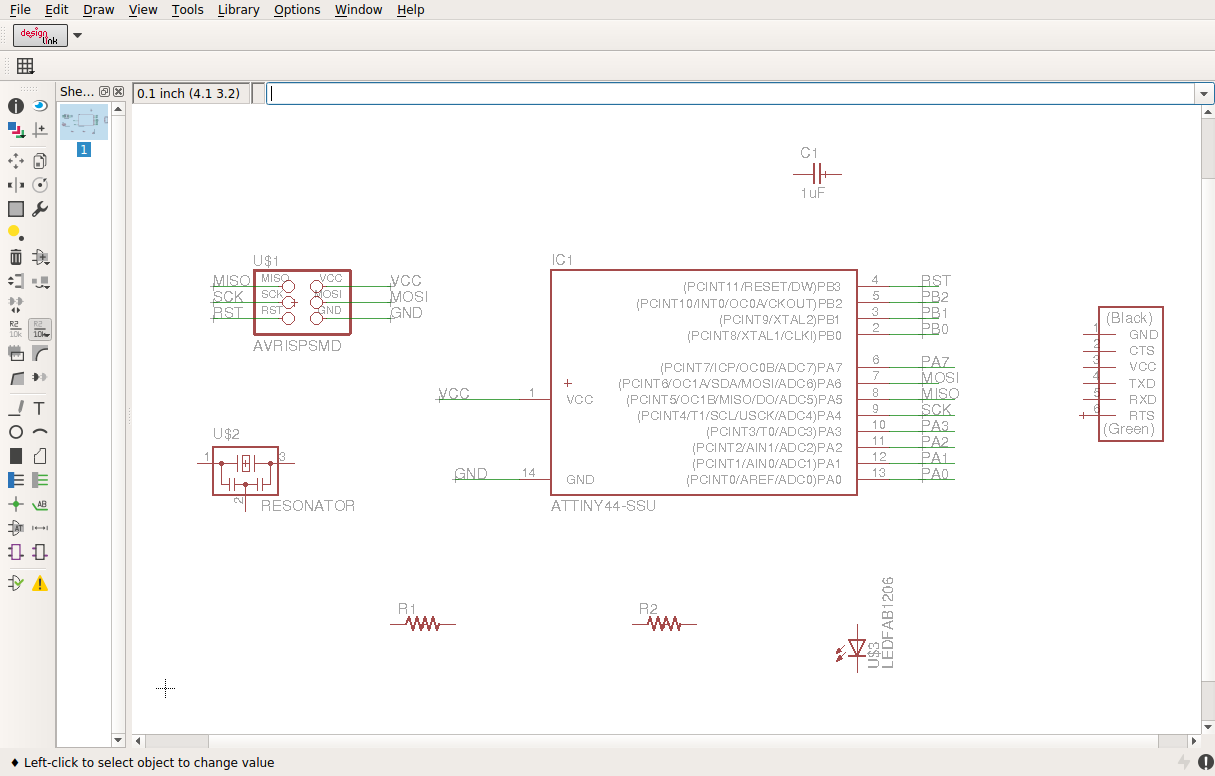Select the Pinswap tool

[x=16, y=281]
